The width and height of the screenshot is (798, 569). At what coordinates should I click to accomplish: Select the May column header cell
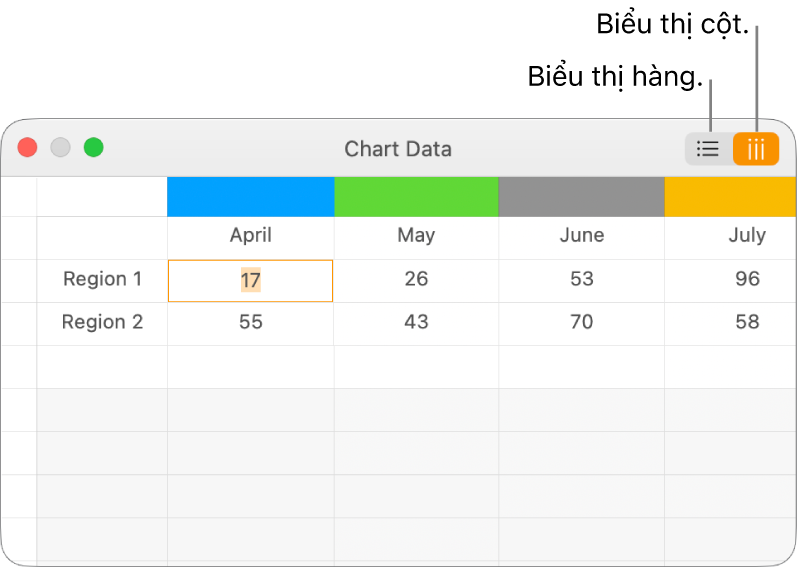pyautogui.click(x=416, y=236)
